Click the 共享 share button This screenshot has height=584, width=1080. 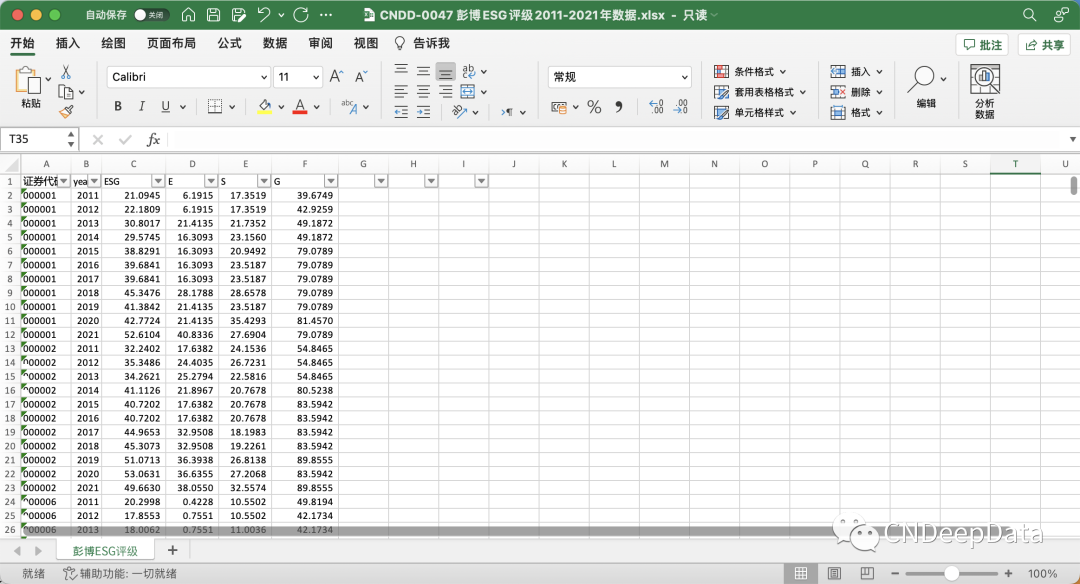coord(1044,45)
